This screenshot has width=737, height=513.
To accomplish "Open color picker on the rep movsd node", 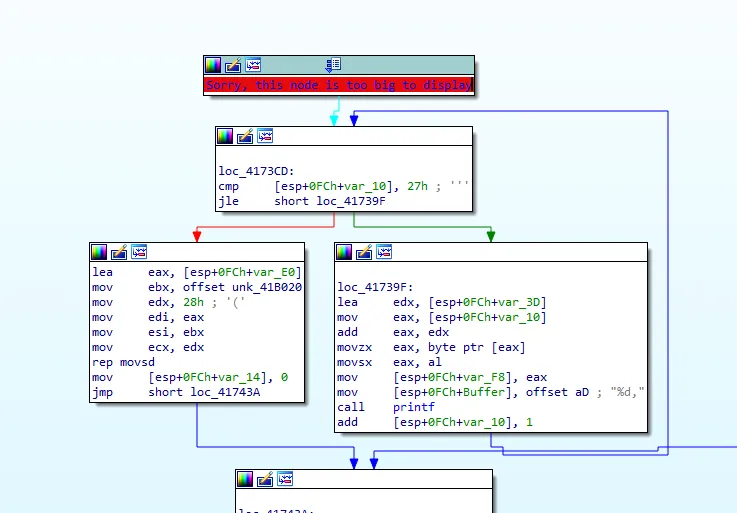I will pos(99,252).
